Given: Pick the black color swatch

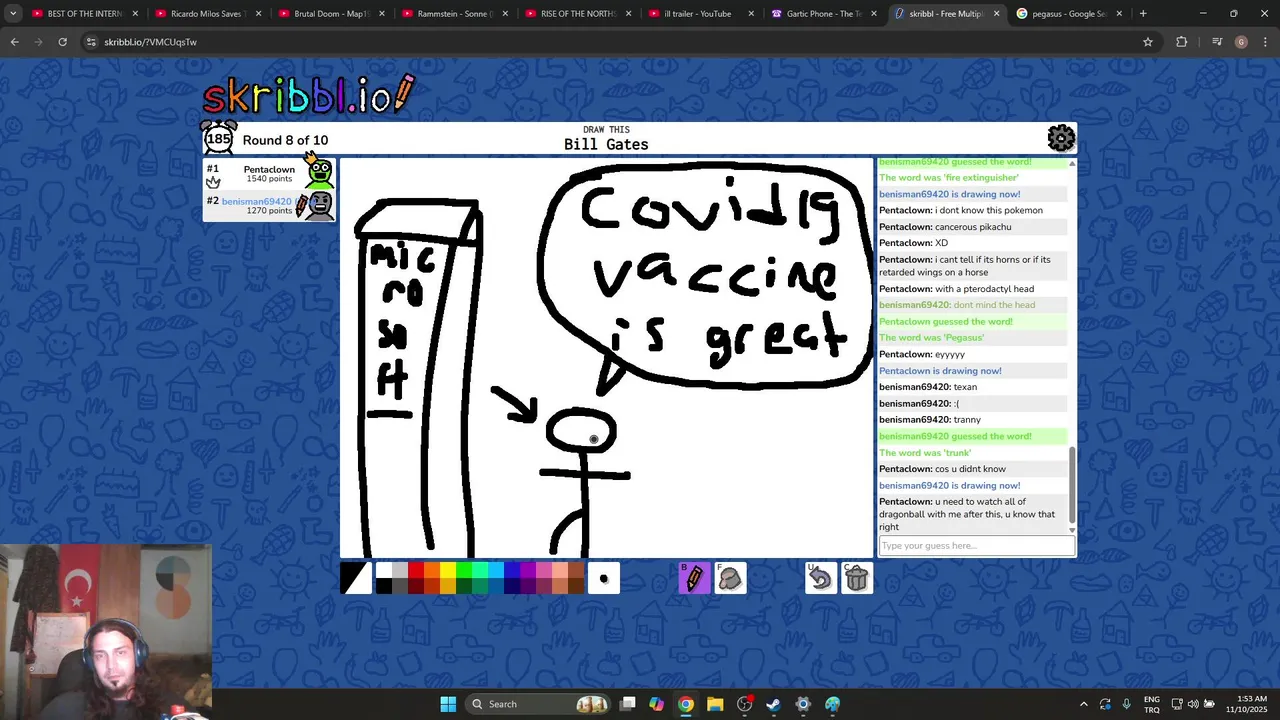Looking at the screenshot, I should (384, 586).
